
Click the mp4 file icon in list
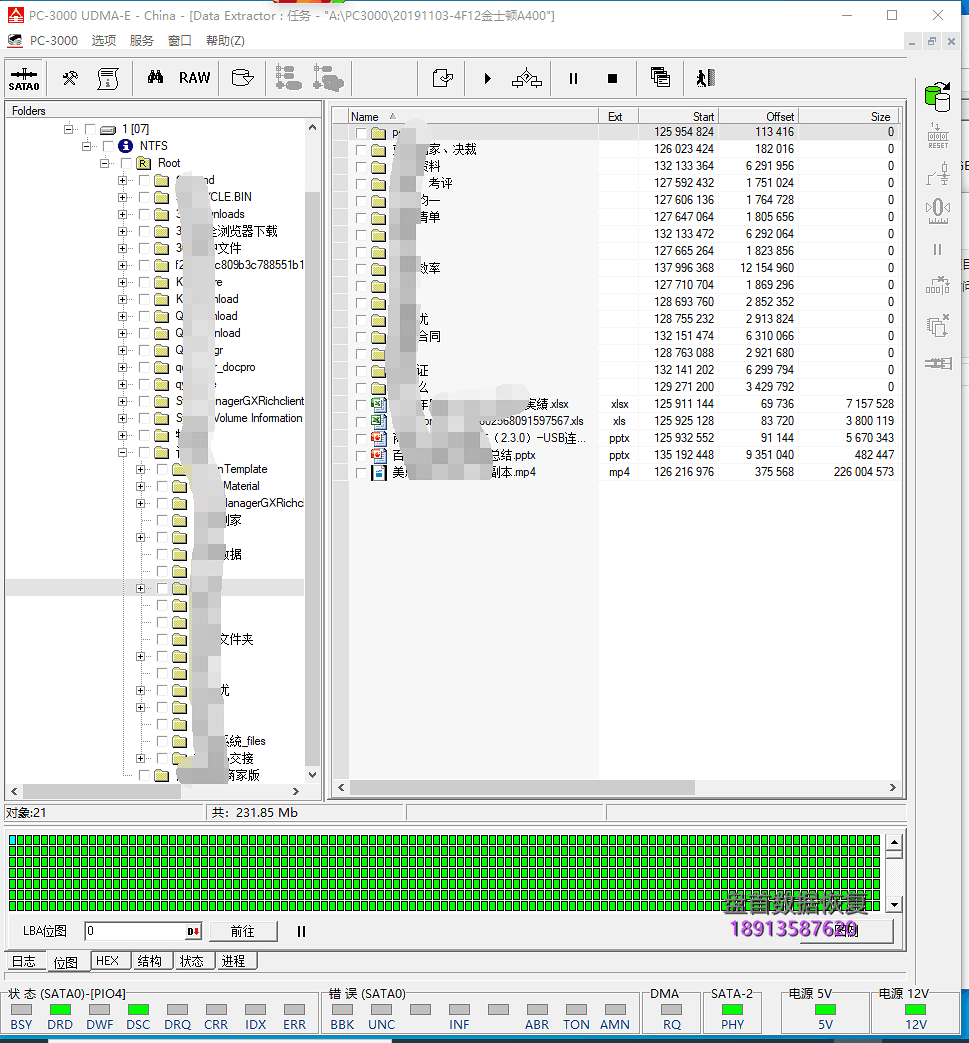[378, 472]
